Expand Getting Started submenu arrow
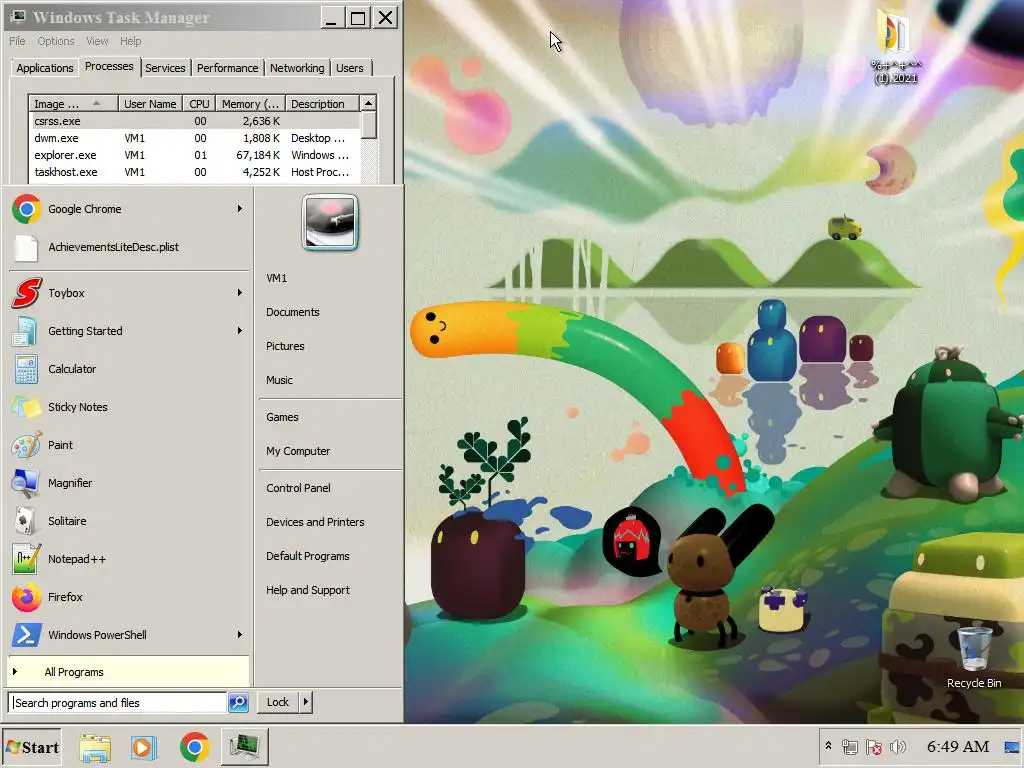The image size is (1024, 768). 240,330
